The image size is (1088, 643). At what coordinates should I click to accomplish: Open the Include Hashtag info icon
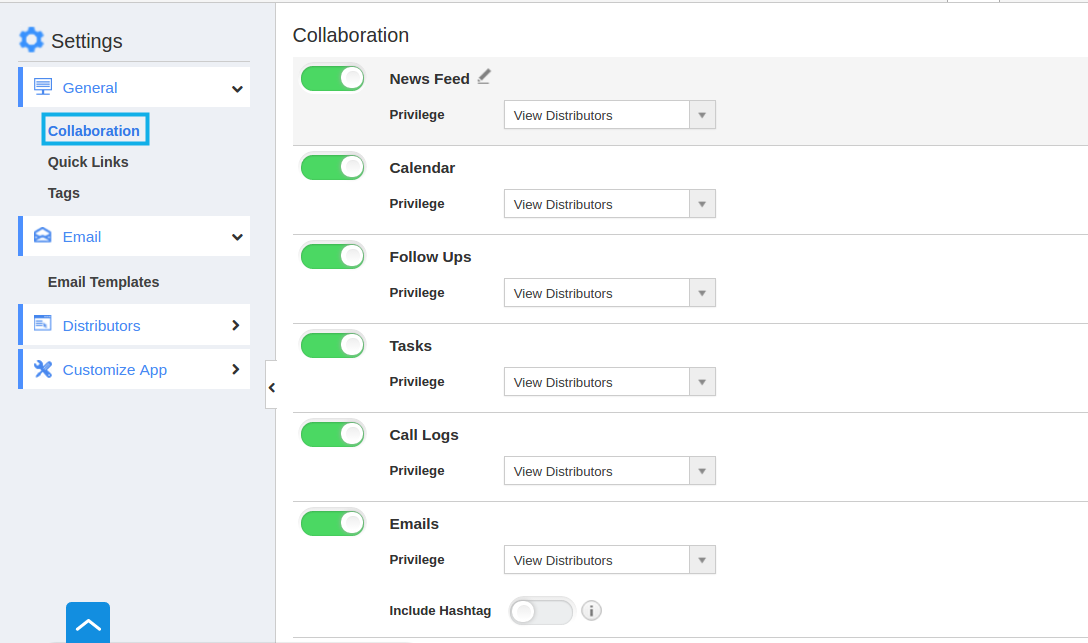(x=591, y=611)
